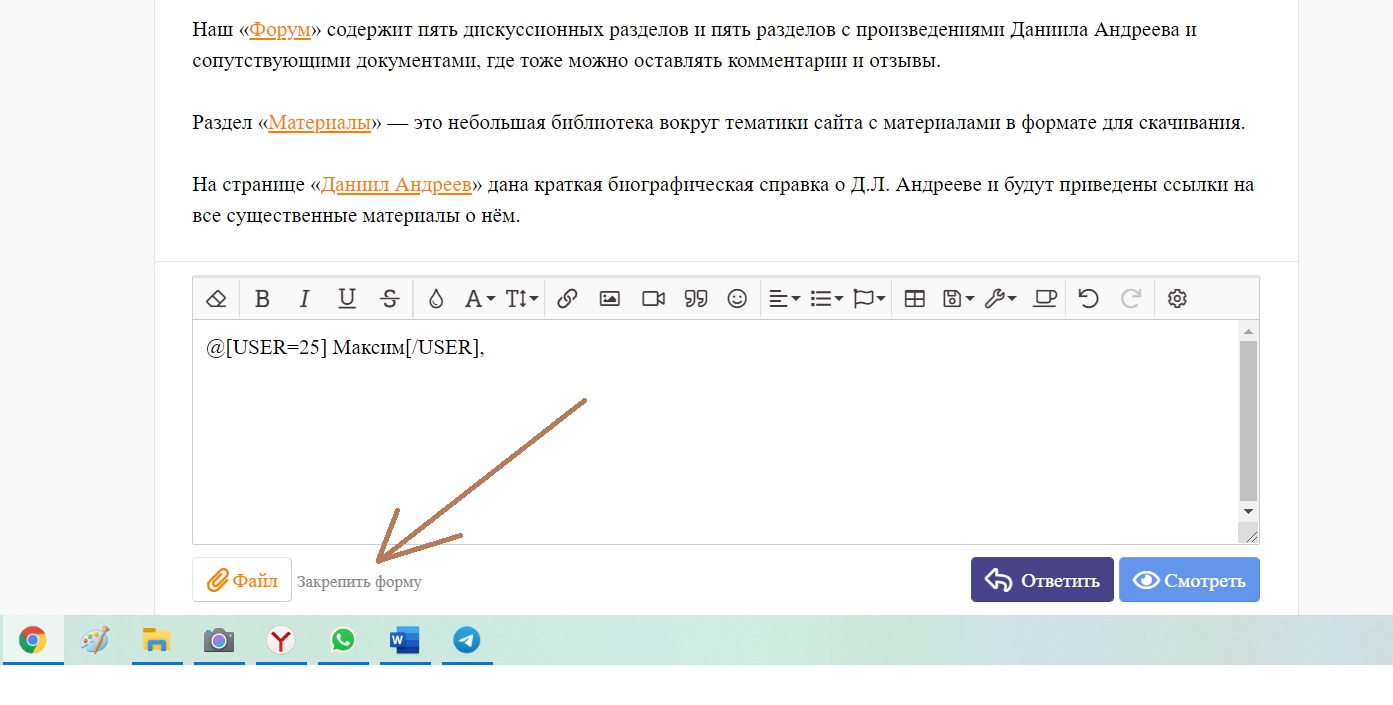Open the wrench tools dropdown
The image size is (1393, 705).
click(x=1001, y=298)
